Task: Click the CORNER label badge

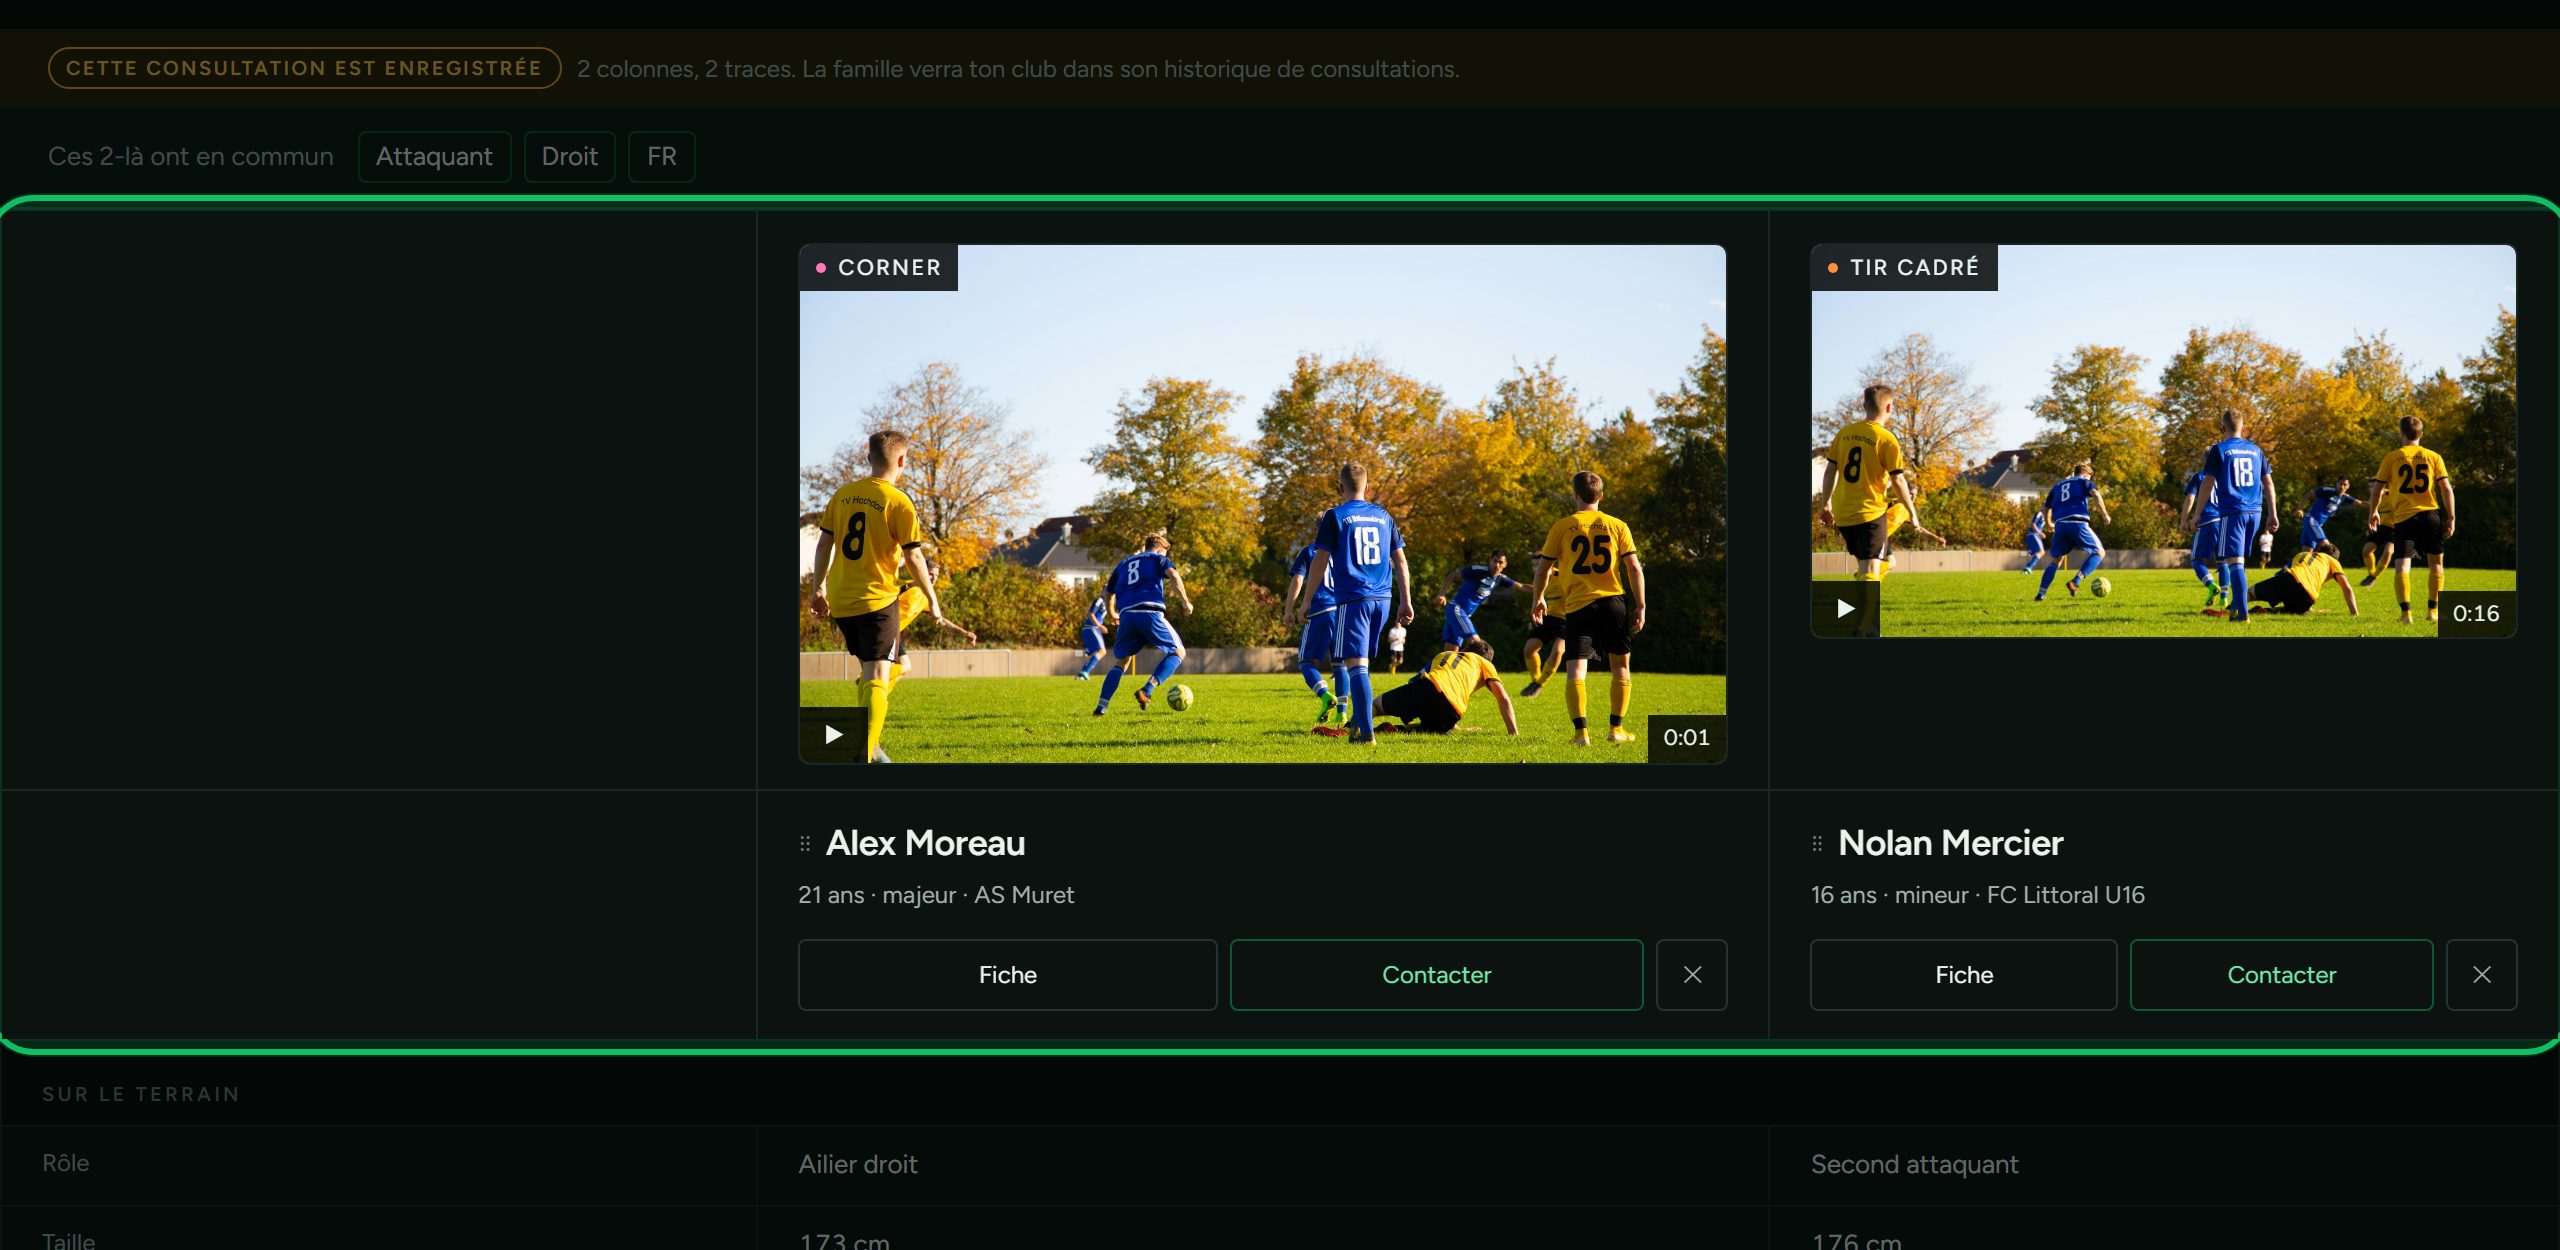Action: [x=879, y=268]
